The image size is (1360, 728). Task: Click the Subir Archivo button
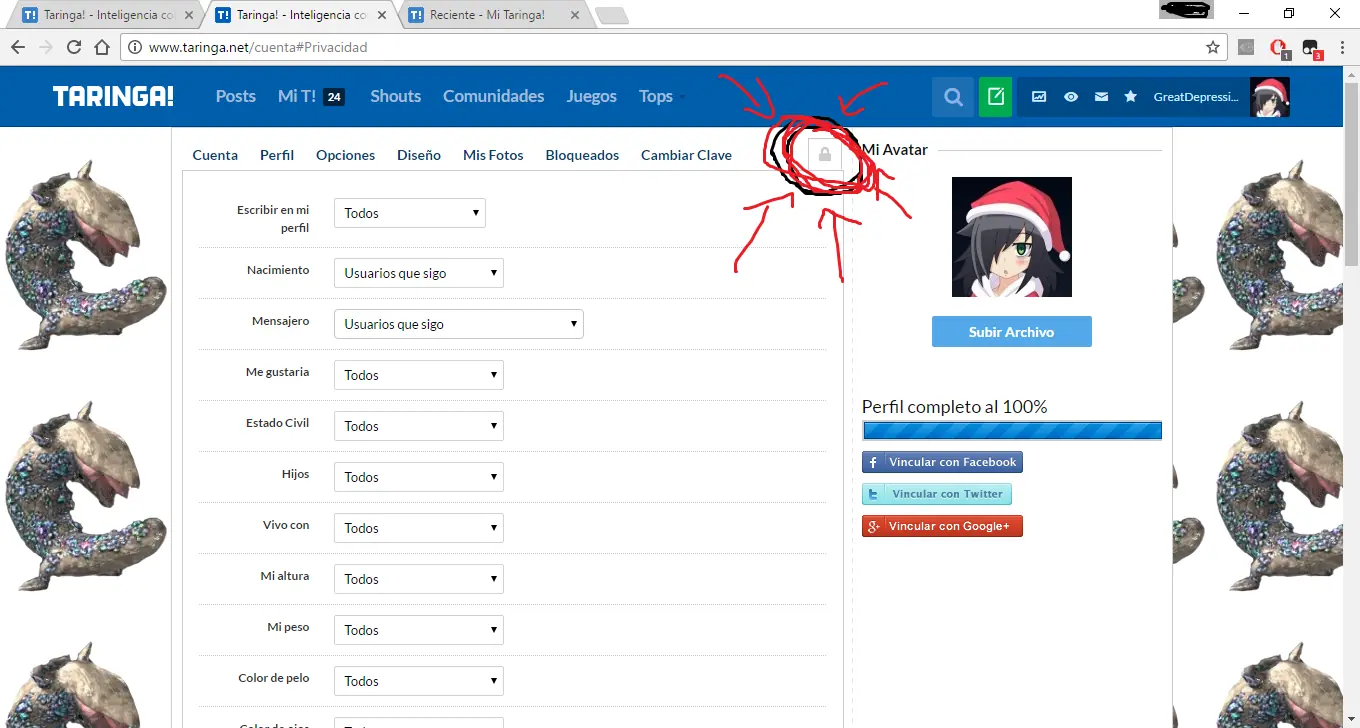pyautogui.click(x=1011, y=332)
